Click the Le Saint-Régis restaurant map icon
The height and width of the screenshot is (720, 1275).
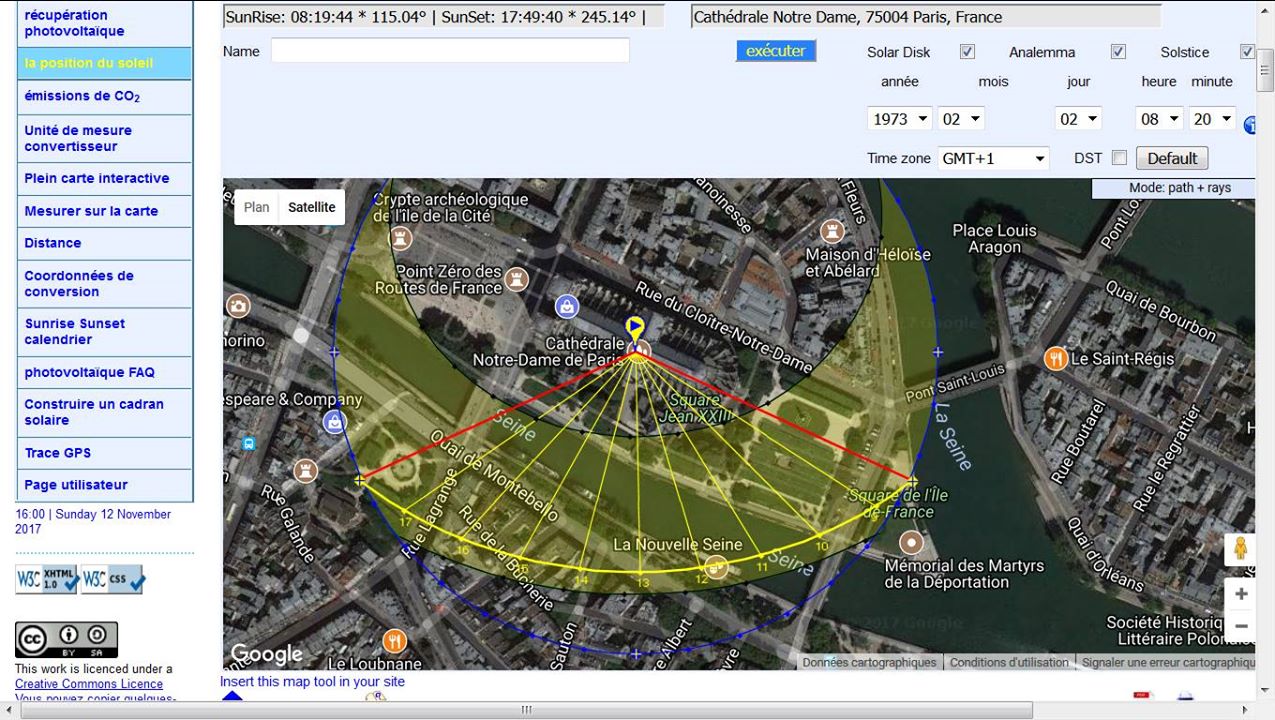tap(1056, 358)
